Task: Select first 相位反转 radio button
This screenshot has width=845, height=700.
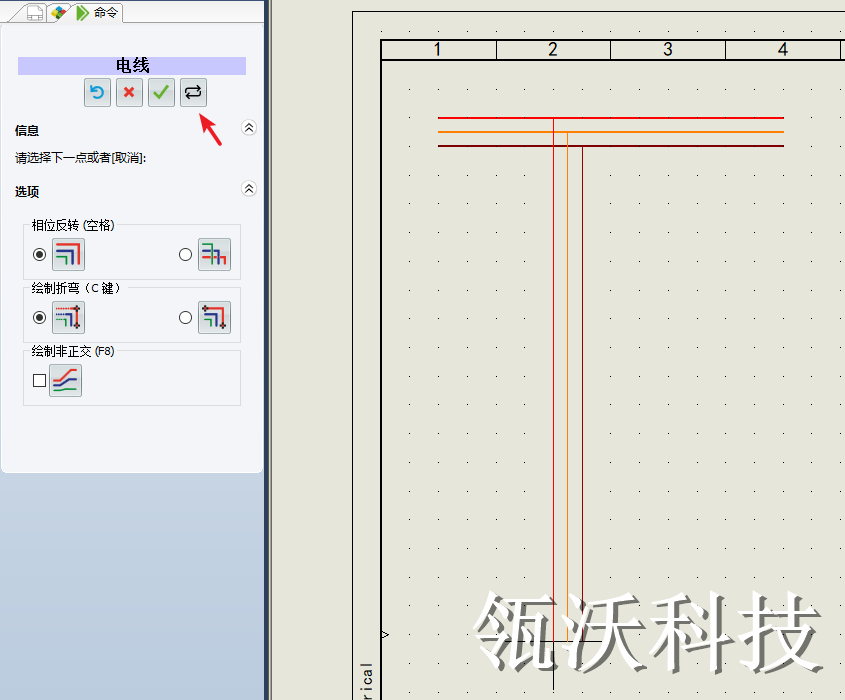Action: pos(39,254)
